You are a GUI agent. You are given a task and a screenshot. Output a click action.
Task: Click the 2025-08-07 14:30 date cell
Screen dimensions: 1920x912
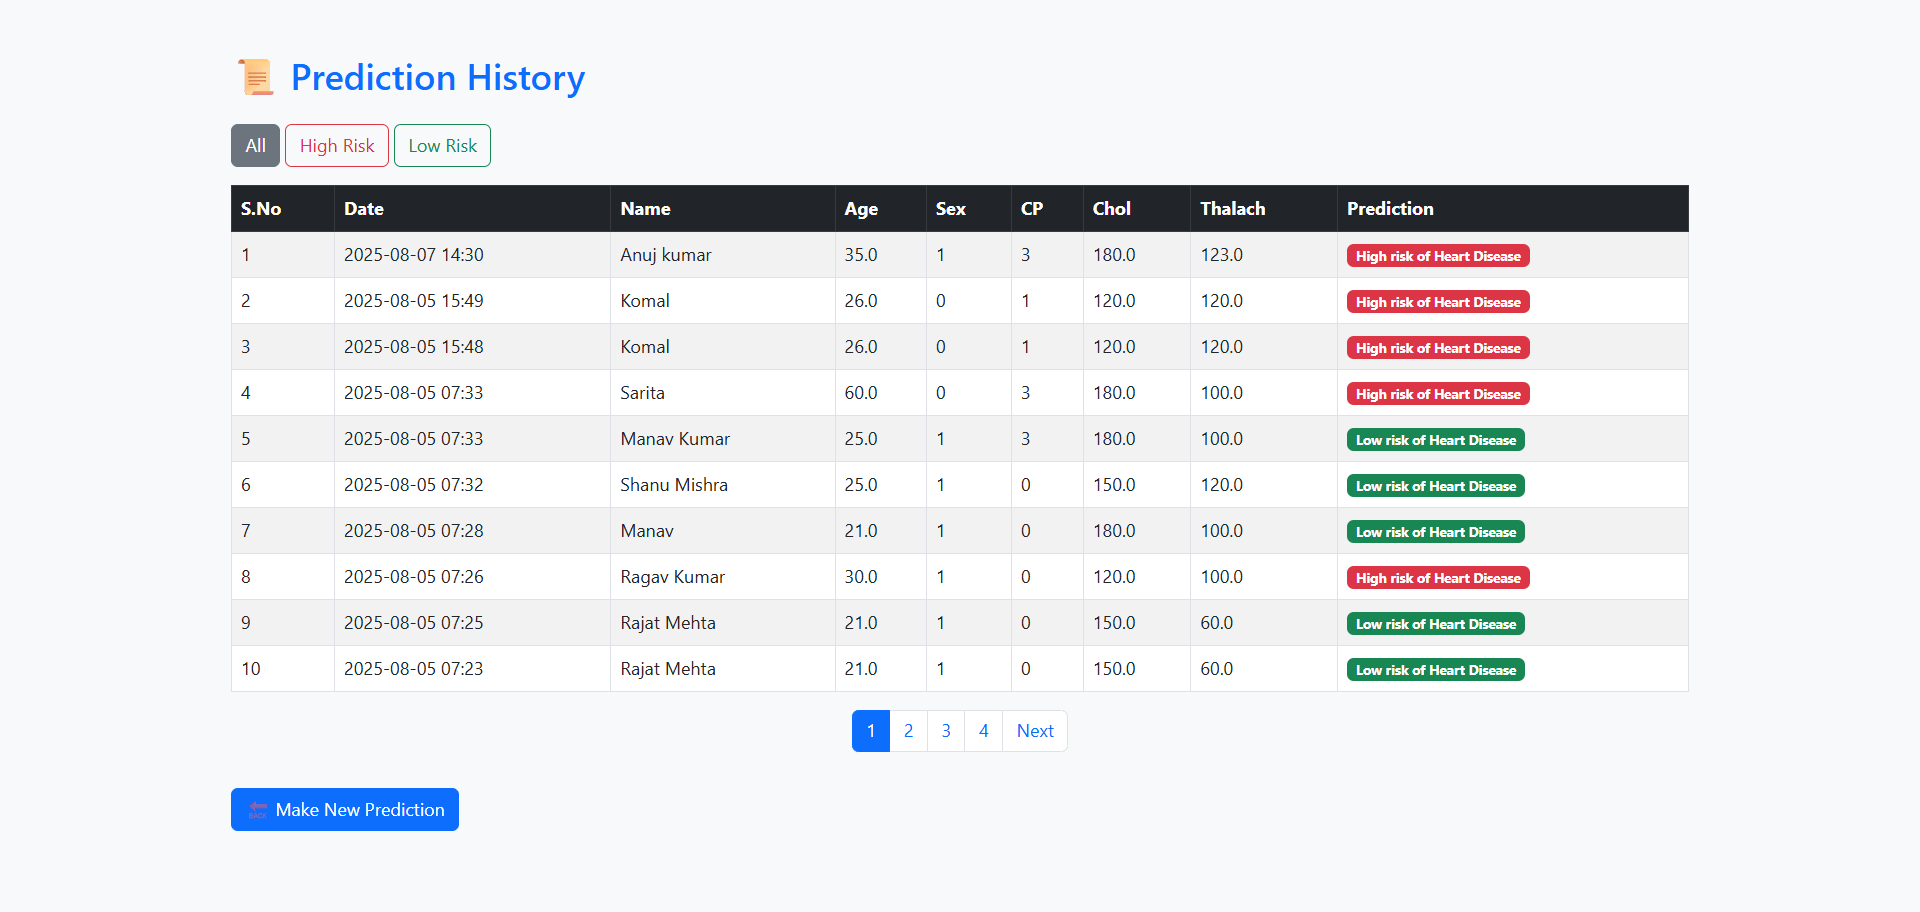pyautogui.click(x=413, y=255)
